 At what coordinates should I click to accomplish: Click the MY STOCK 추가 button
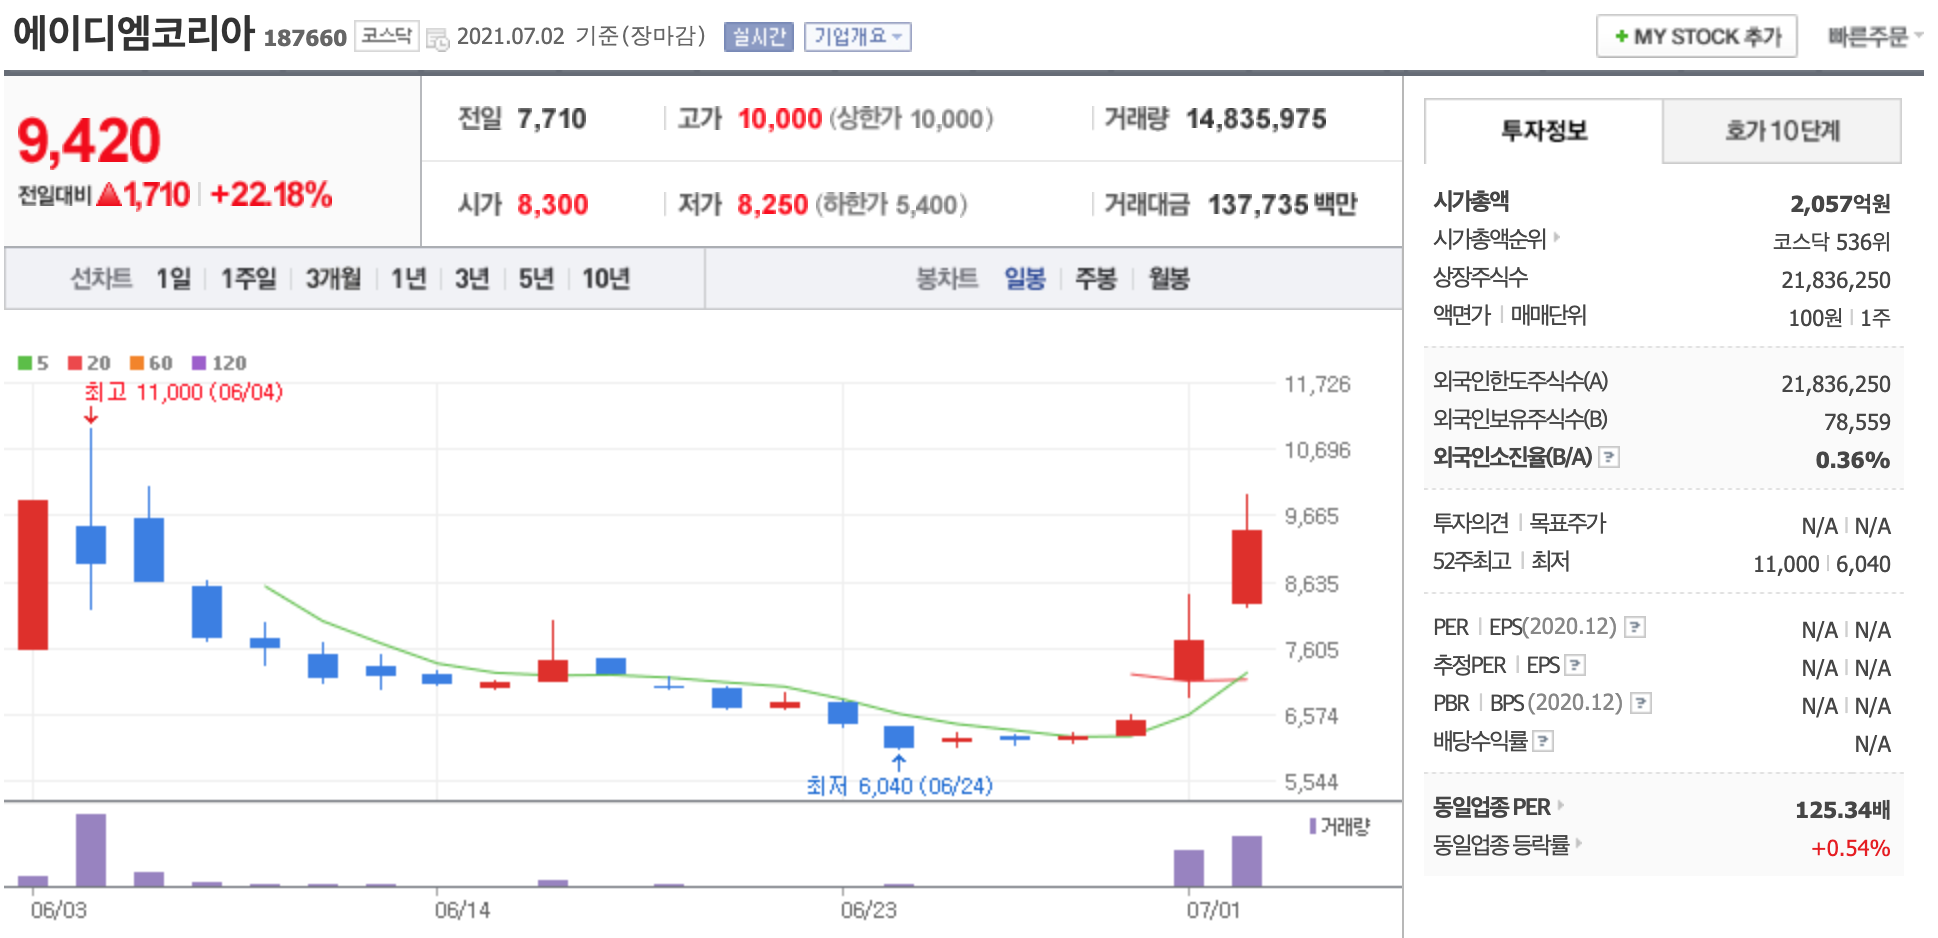(1697, 37)
